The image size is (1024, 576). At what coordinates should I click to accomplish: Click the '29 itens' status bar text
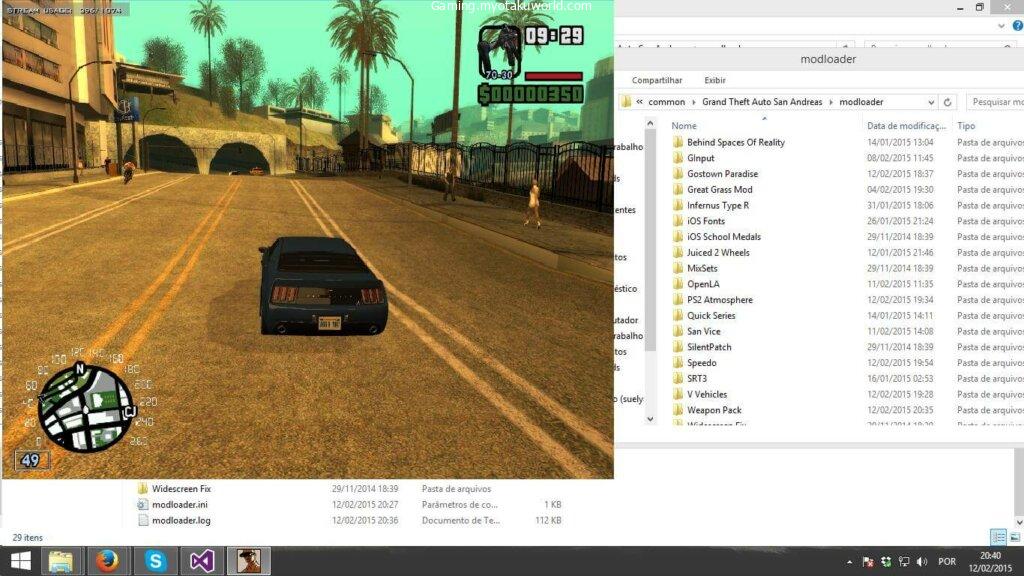[x=27, y=537]
